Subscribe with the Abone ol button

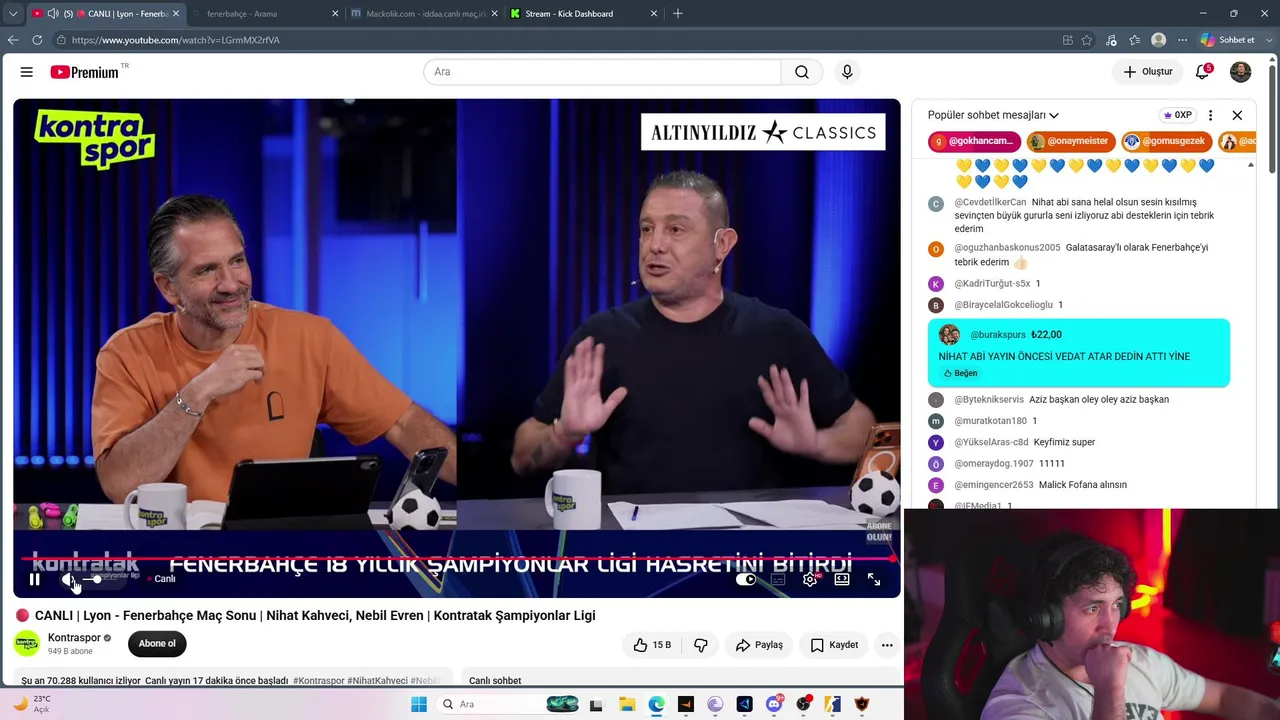tap(157, 644)
